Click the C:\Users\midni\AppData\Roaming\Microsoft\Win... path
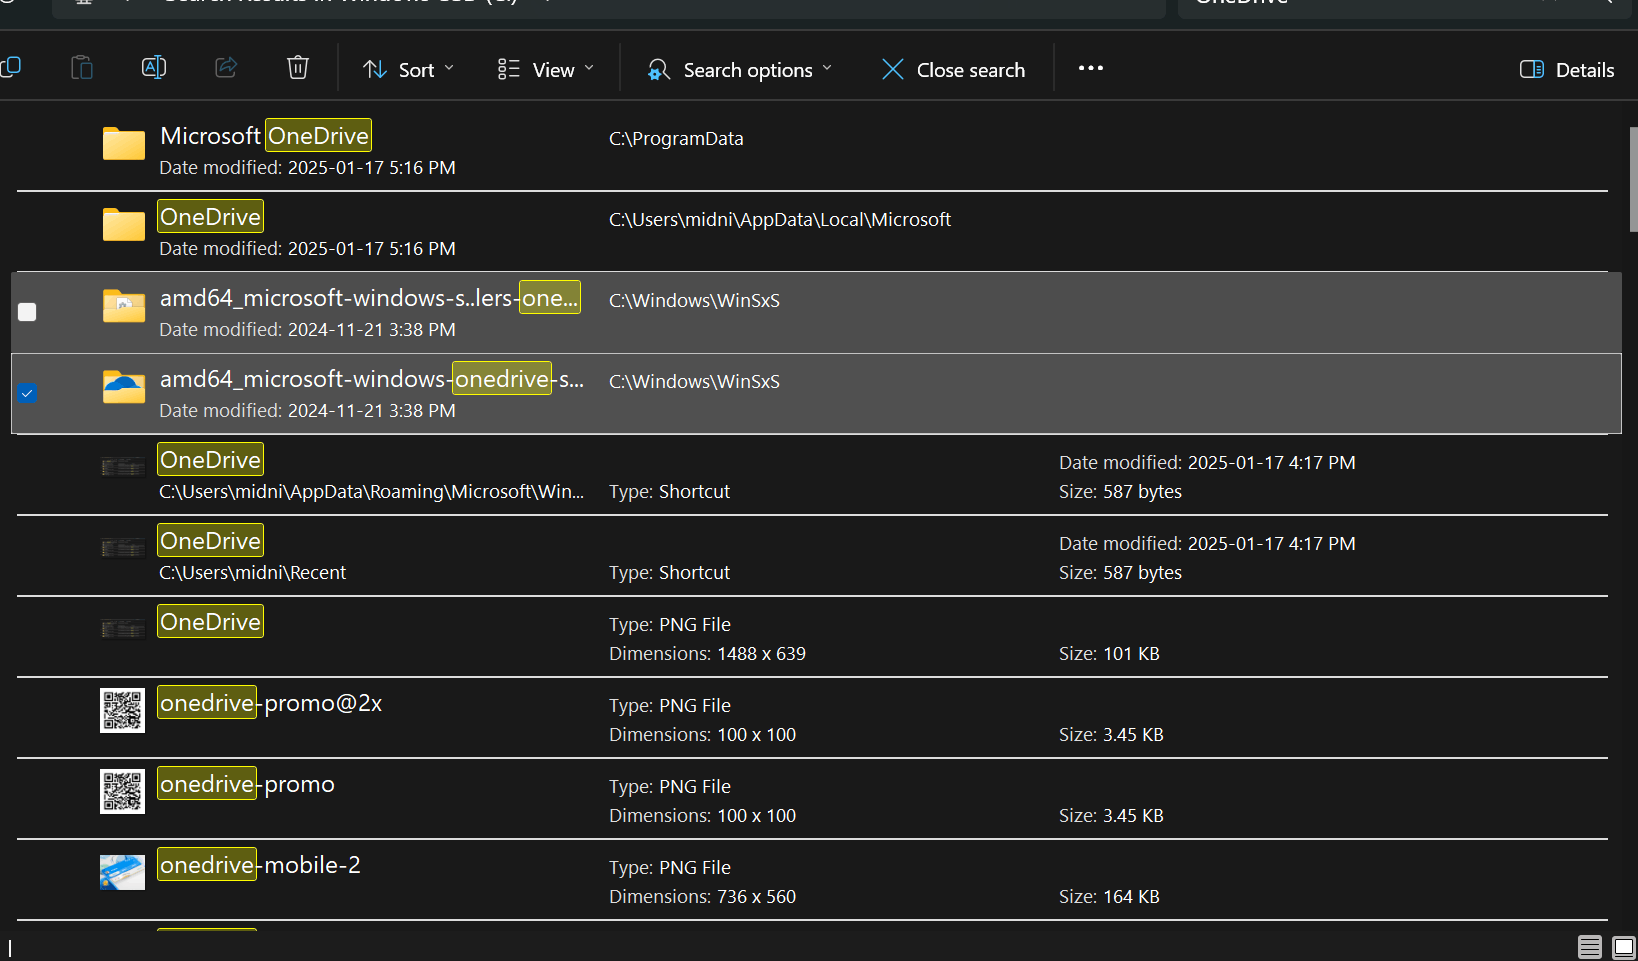 coord(372,491)
